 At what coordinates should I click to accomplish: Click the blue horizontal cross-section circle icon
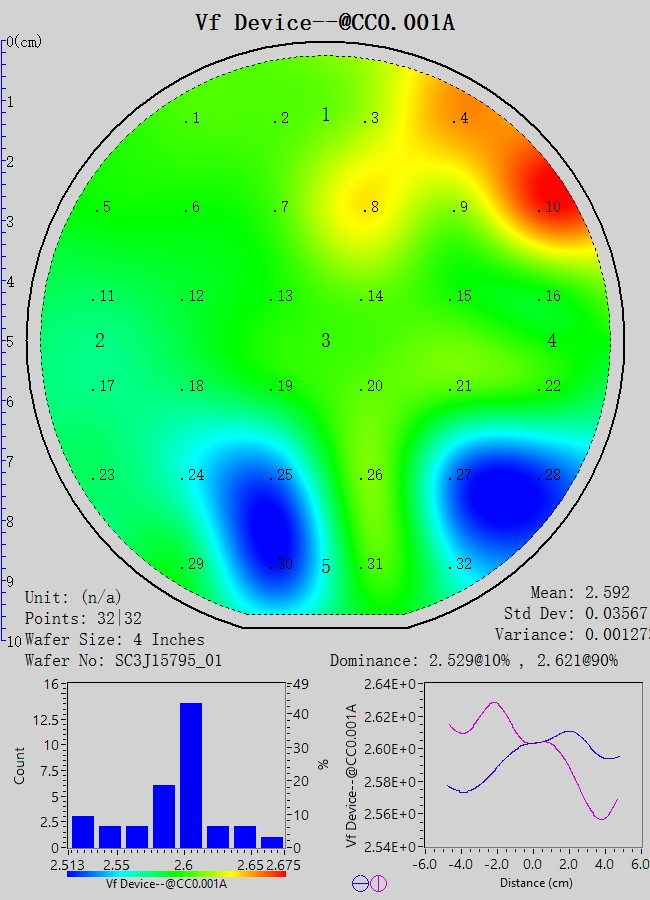click(359, 883)
